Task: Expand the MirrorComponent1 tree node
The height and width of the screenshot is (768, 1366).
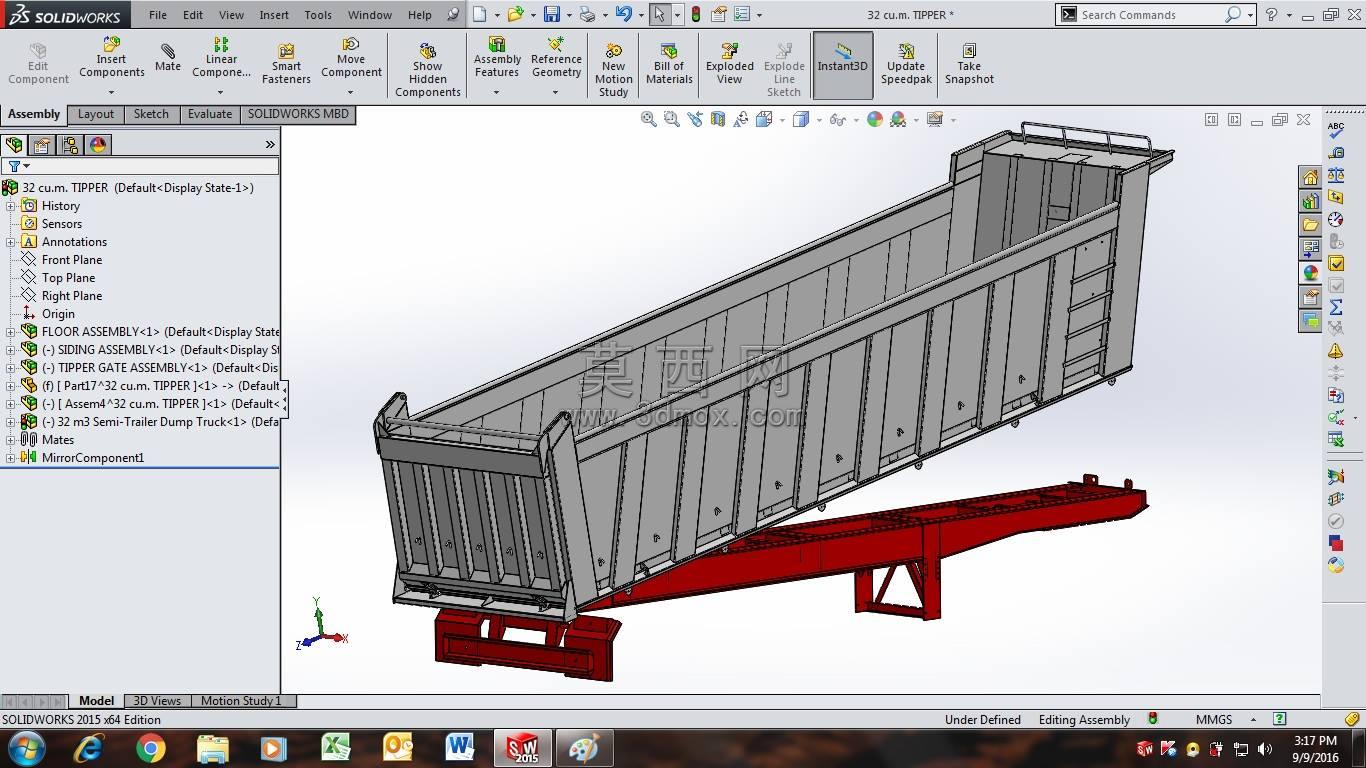Action: coord(11,458)
